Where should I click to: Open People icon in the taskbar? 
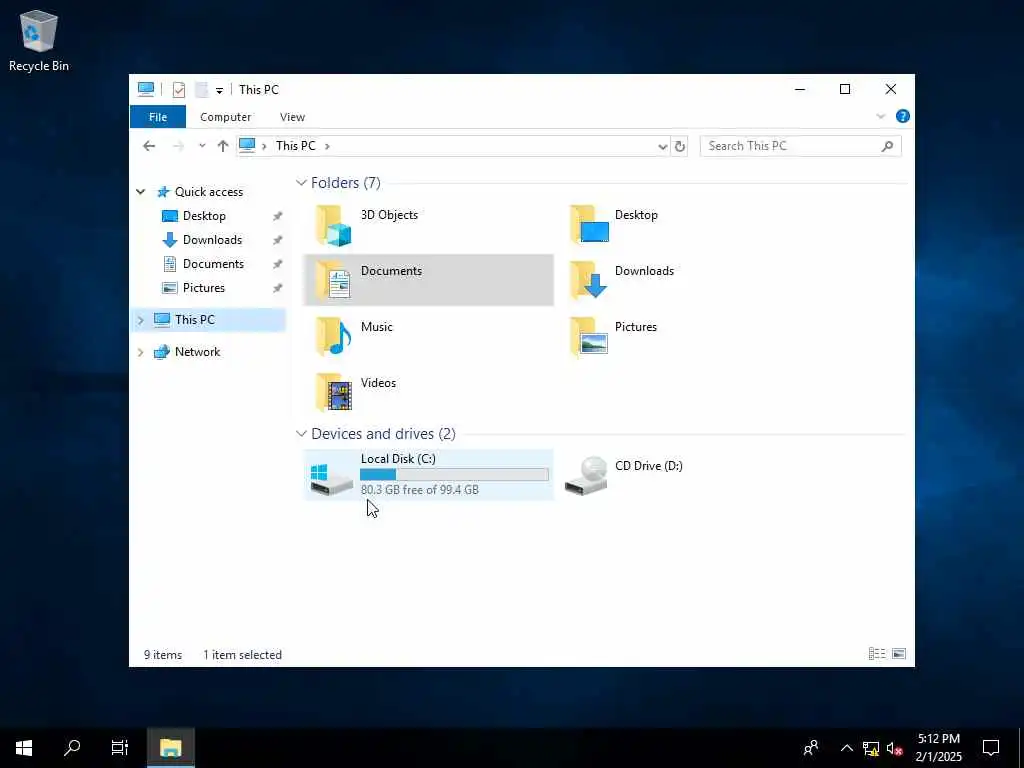[x=811, y=748]
